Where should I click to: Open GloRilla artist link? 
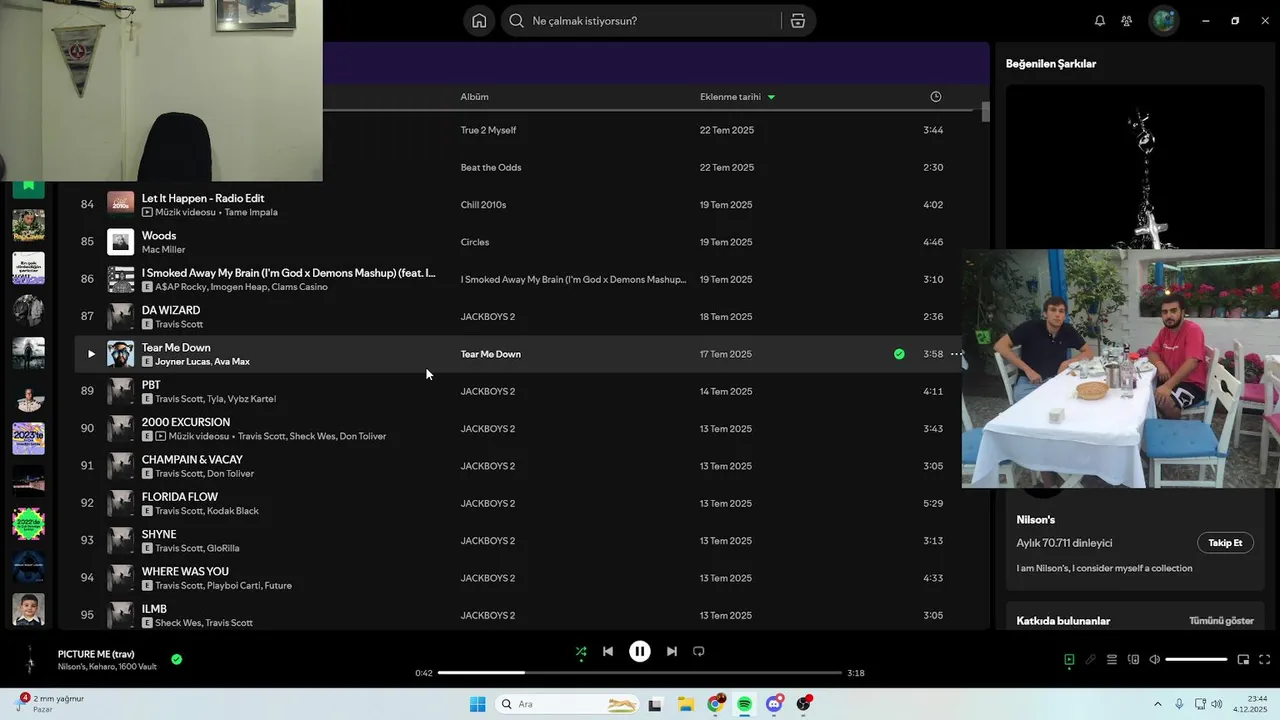click(x=223, y=548)
